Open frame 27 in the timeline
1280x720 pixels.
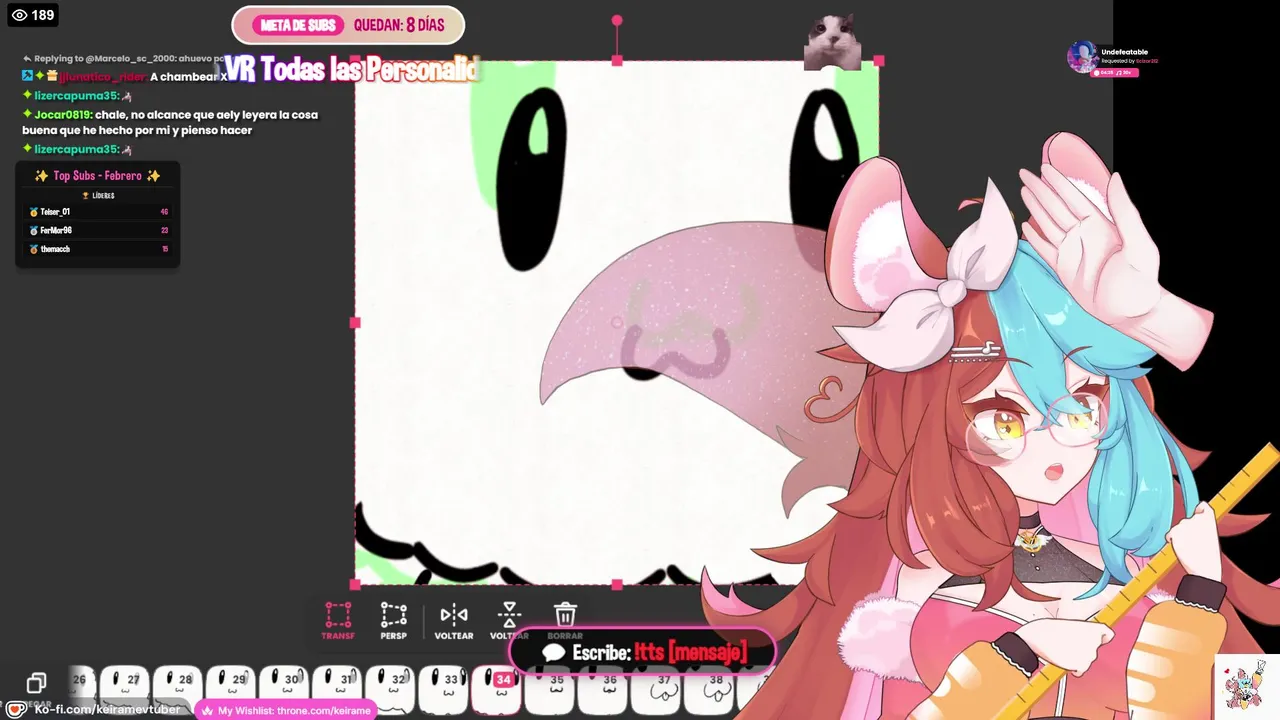(124, 688)
